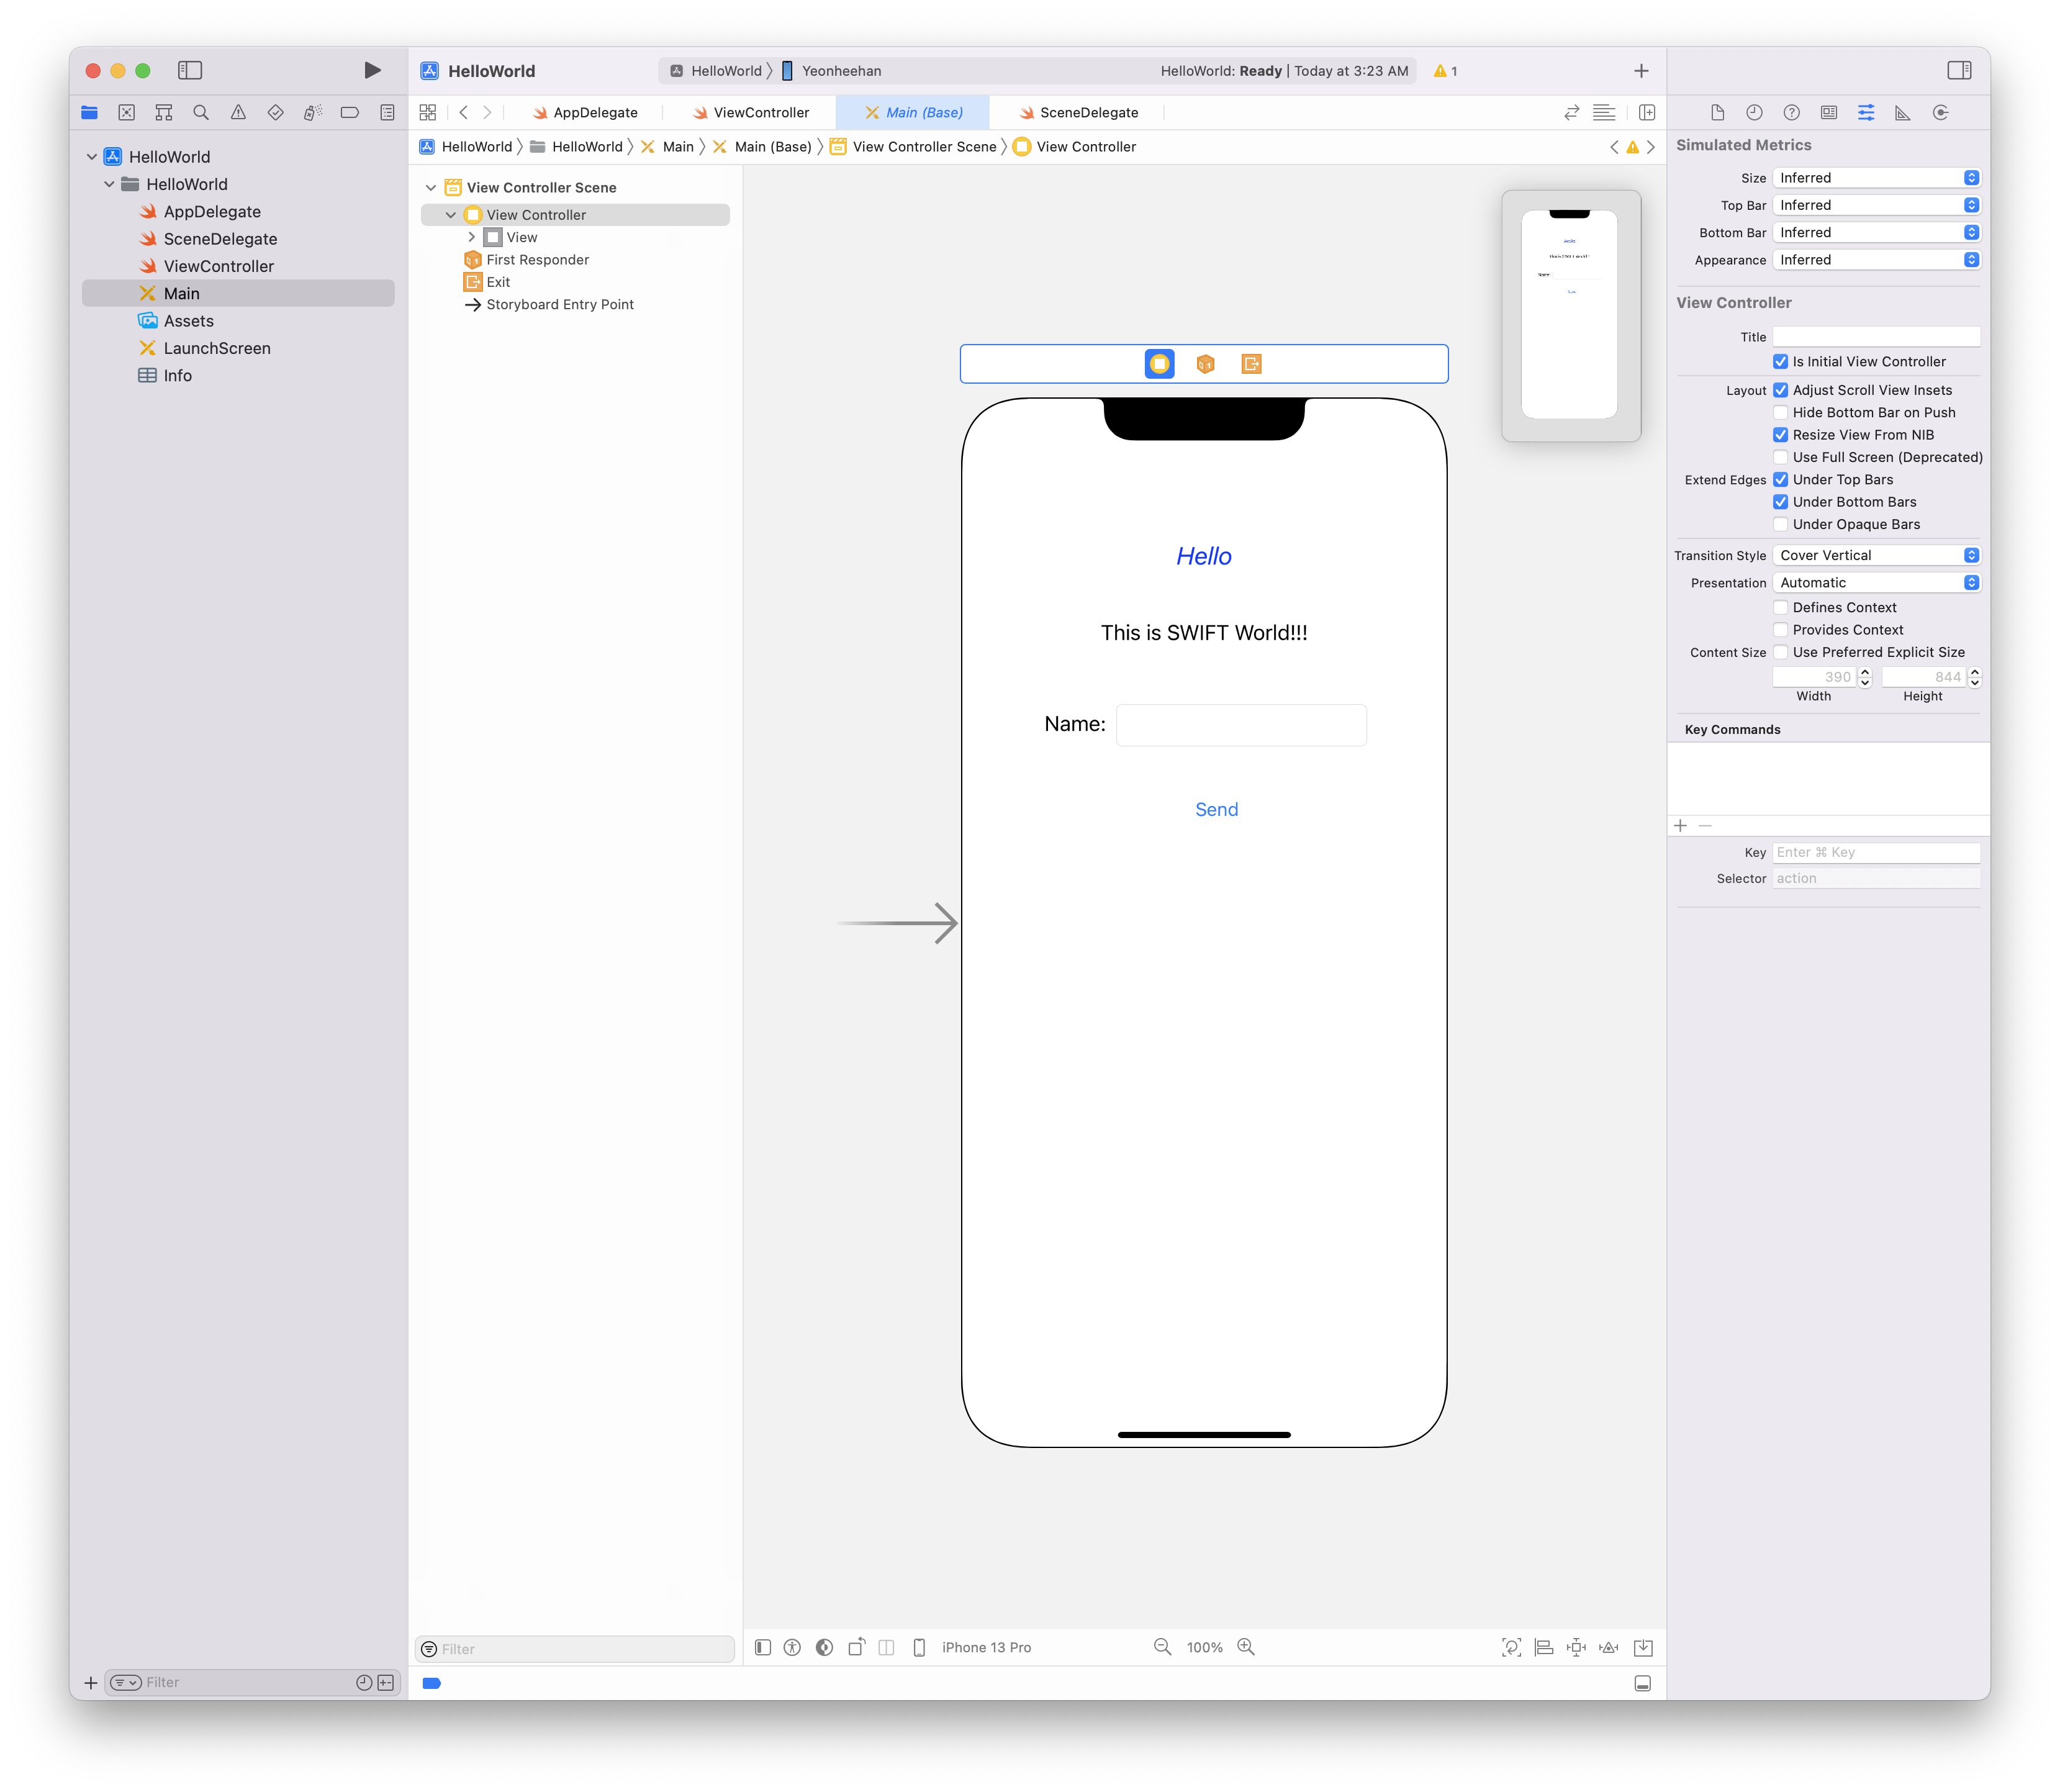This screenshot has height=1792, width=2060.
Task: Select the Main (Base) tab
Action: pos(913,113)
